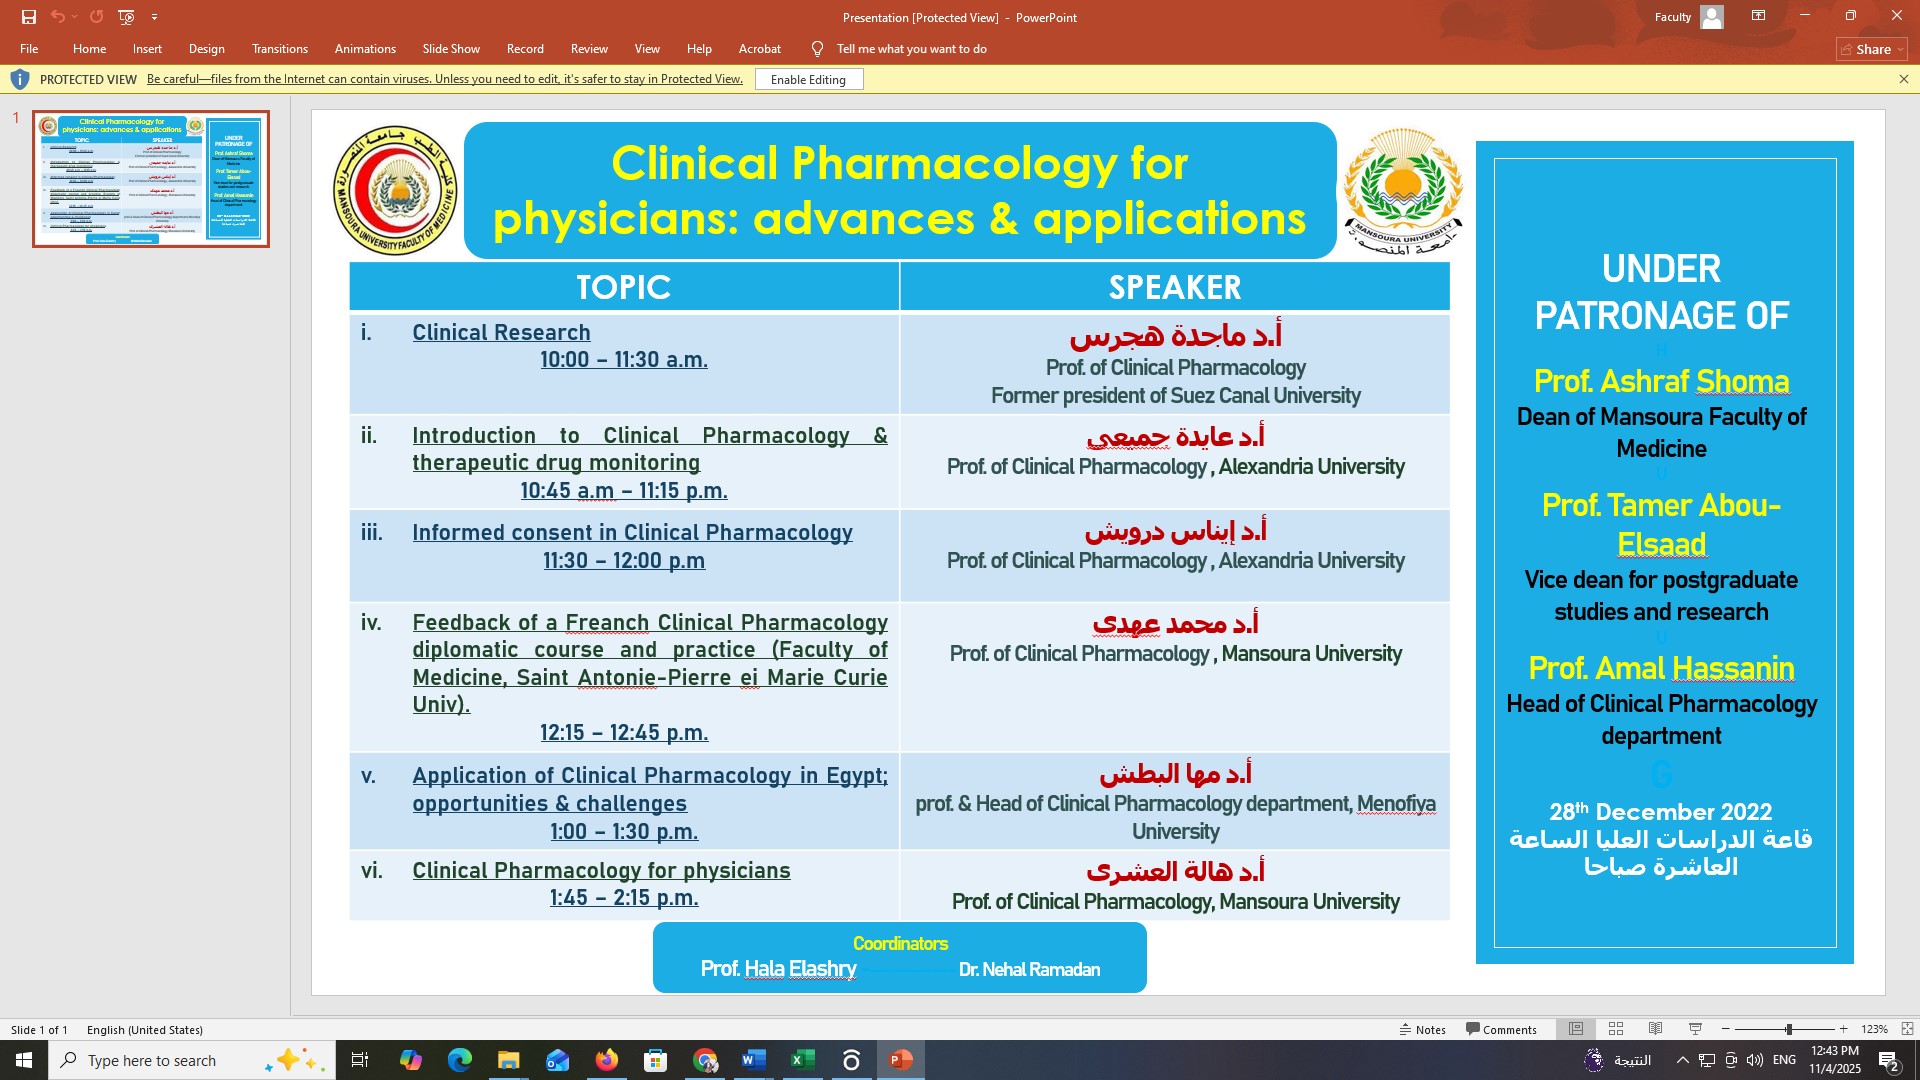This screenshot has height=1080, width=1920.
Task: Select Normal view toggle in status bar
Action: 1576,1029
